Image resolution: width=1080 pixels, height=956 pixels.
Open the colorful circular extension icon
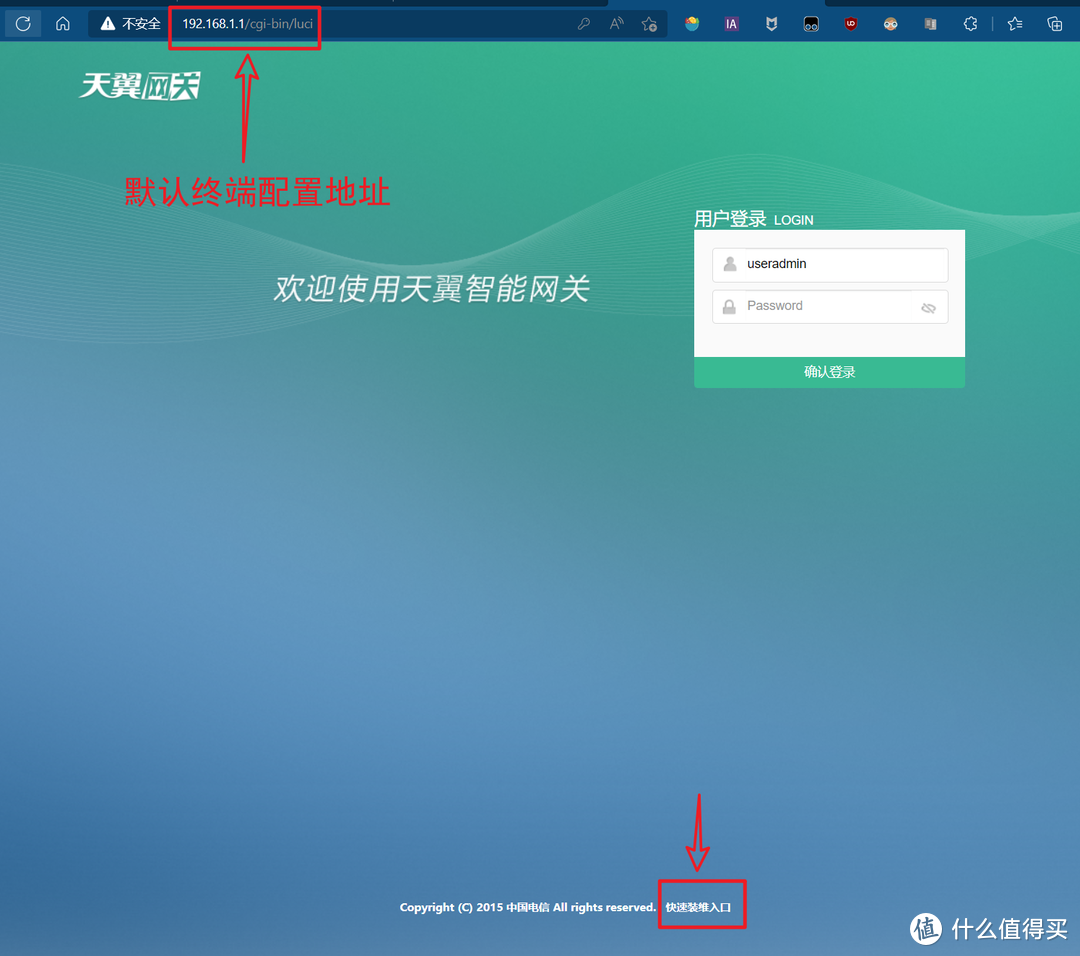[x=692, y=23]
